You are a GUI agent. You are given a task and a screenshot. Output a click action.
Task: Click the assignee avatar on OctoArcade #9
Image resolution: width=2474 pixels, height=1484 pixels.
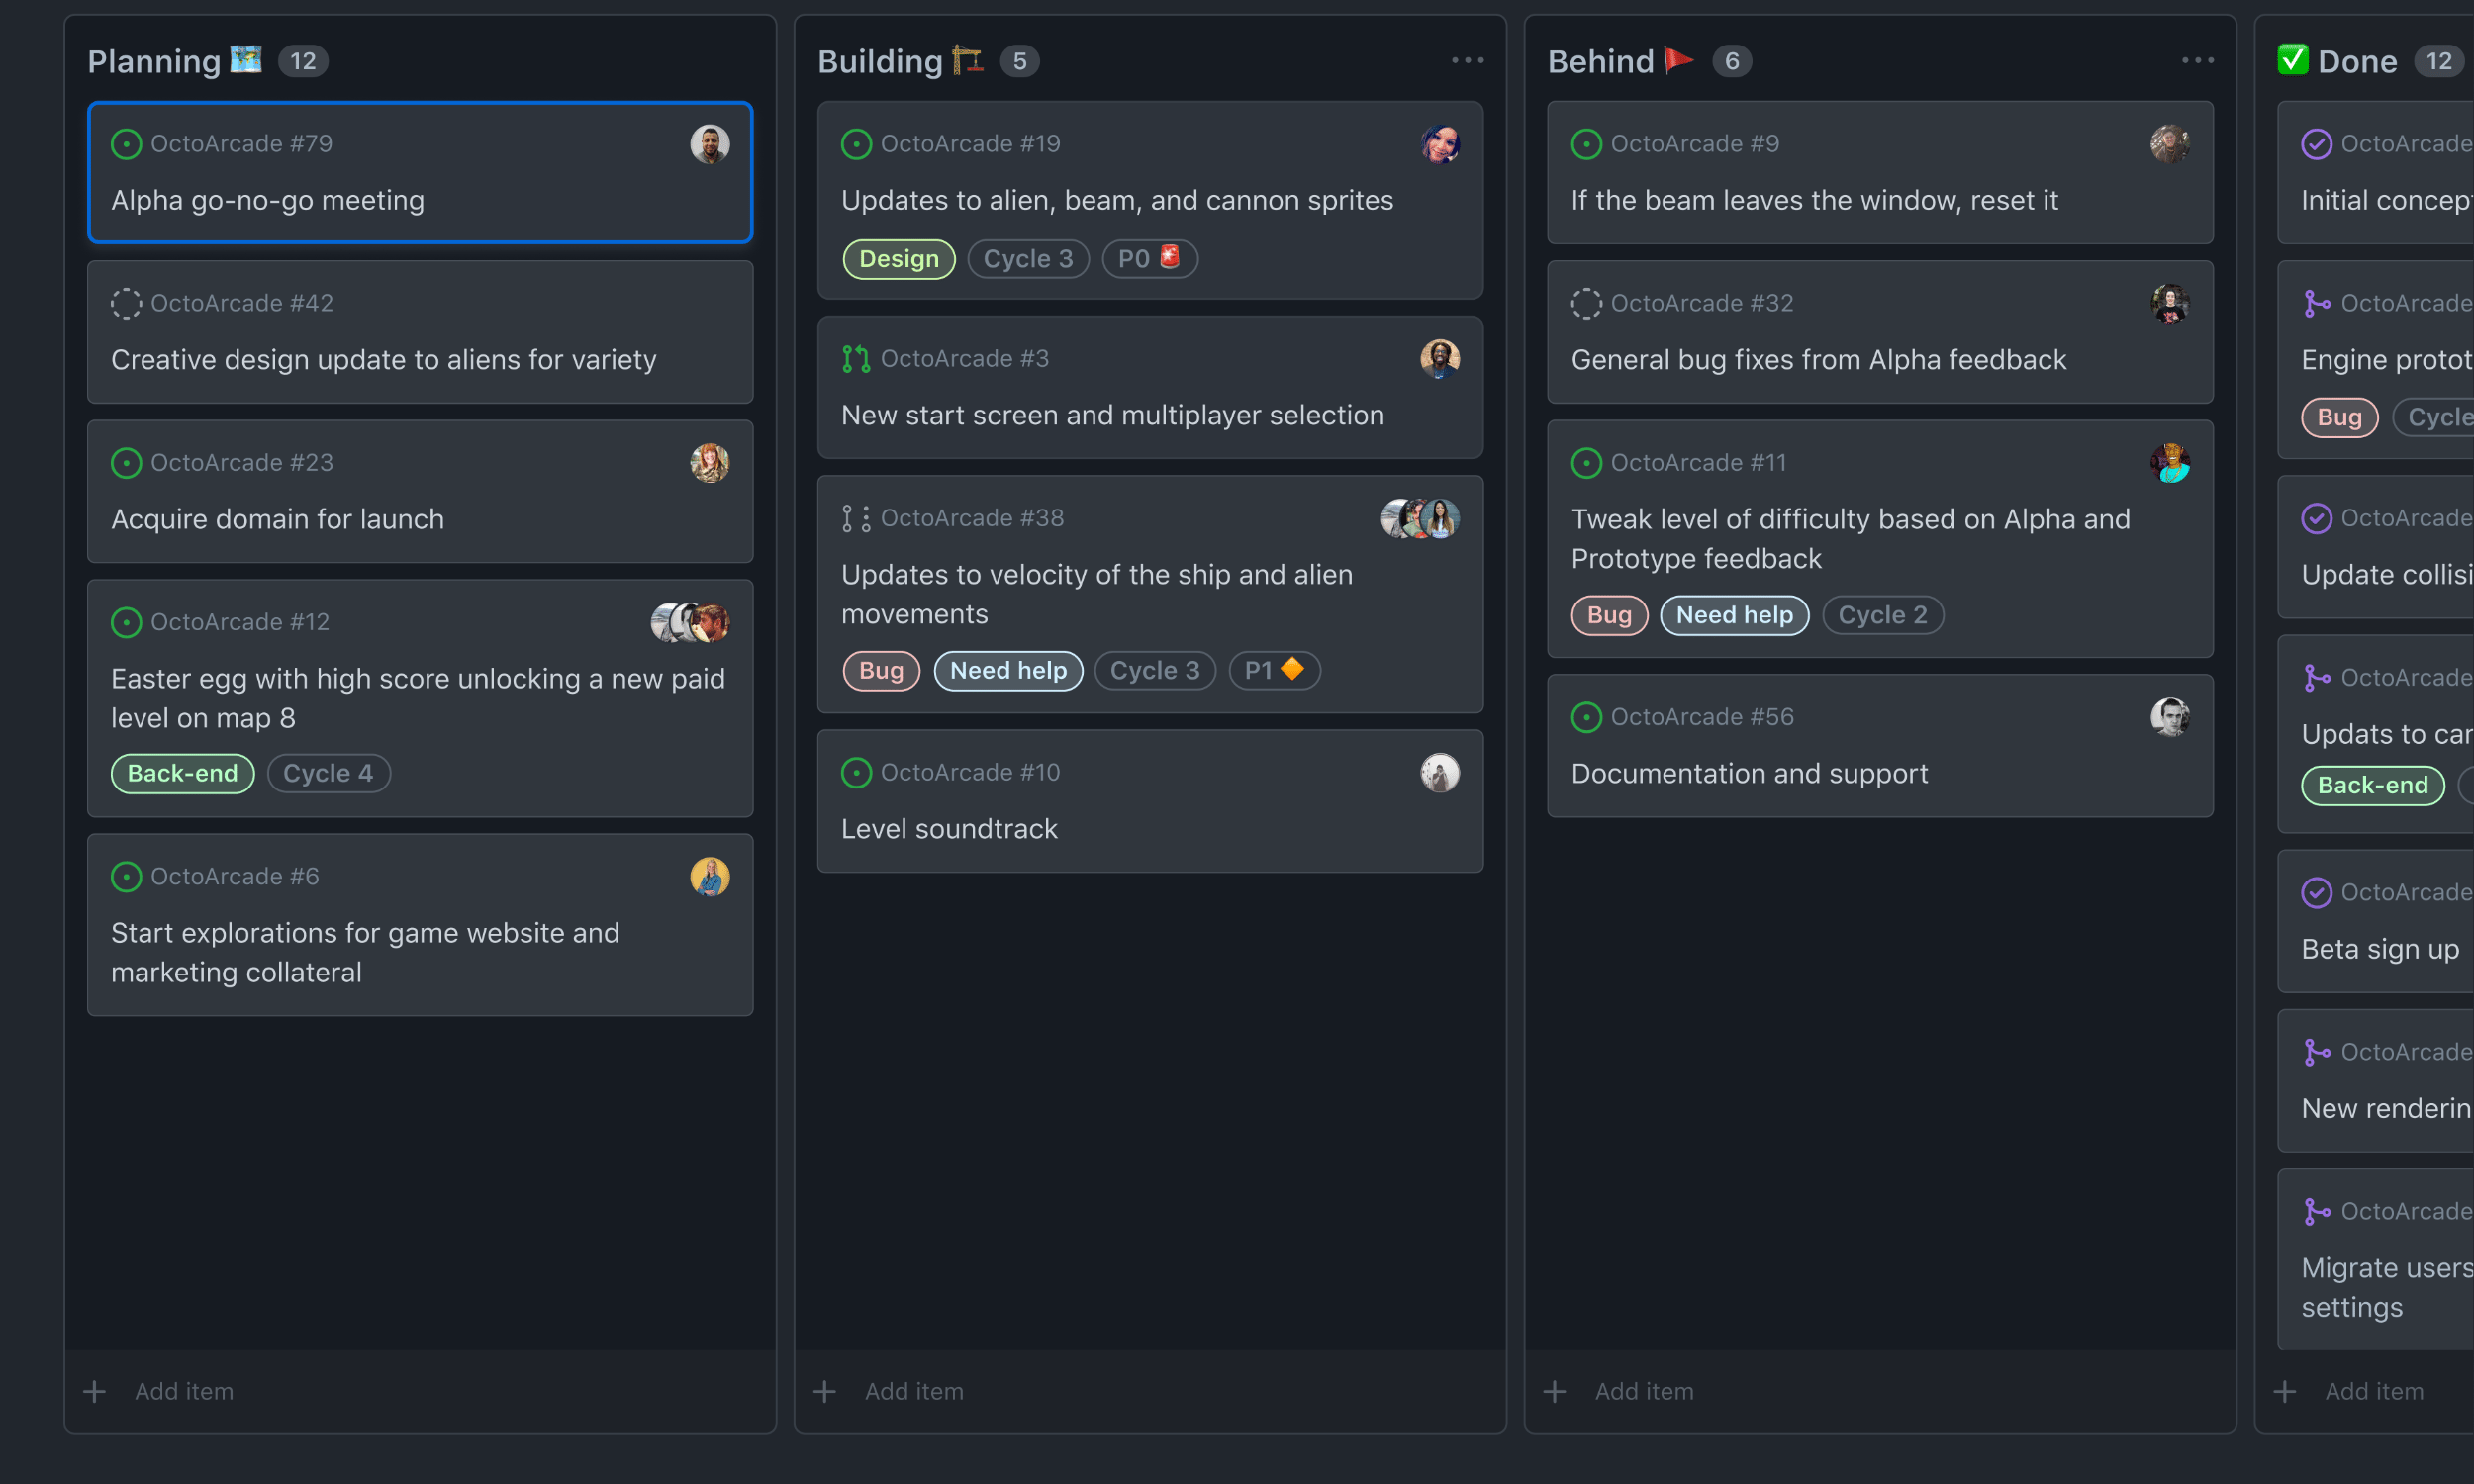2168,143
